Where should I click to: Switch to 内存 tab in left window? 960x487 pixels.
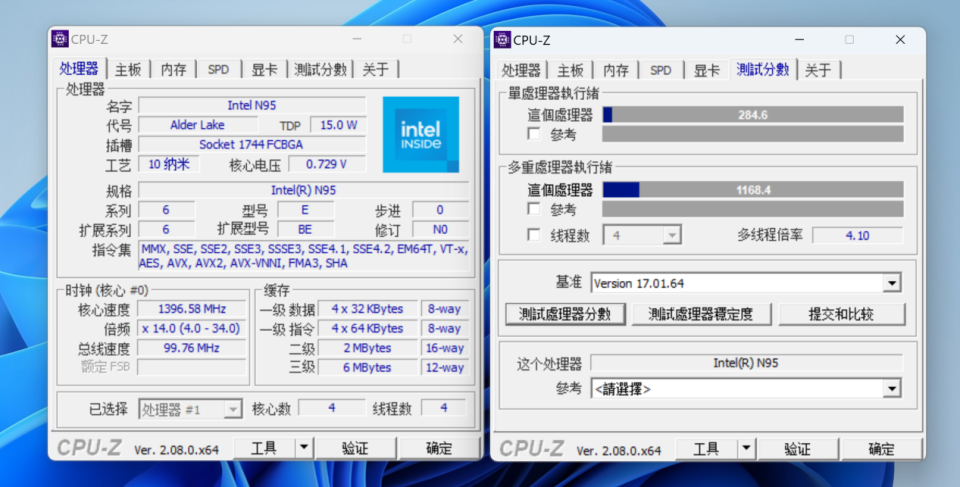coord(173,69)
